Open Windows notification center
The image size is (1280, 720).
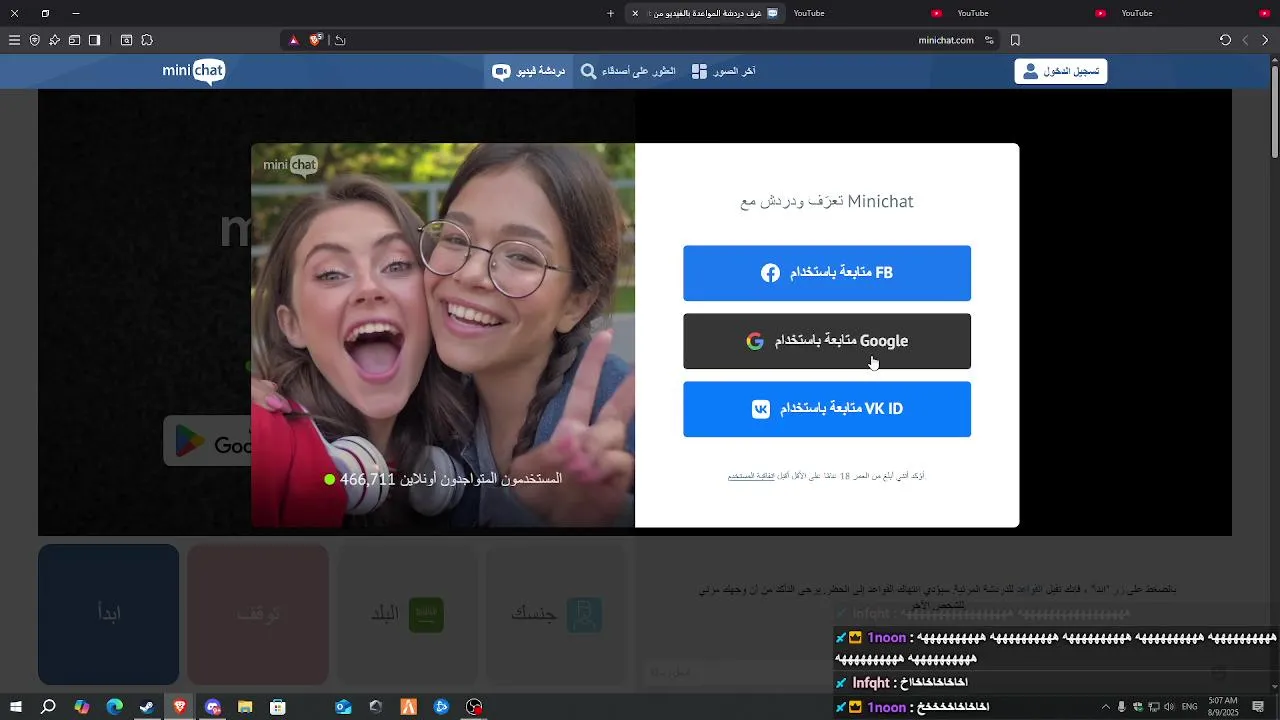[1258, 707]
